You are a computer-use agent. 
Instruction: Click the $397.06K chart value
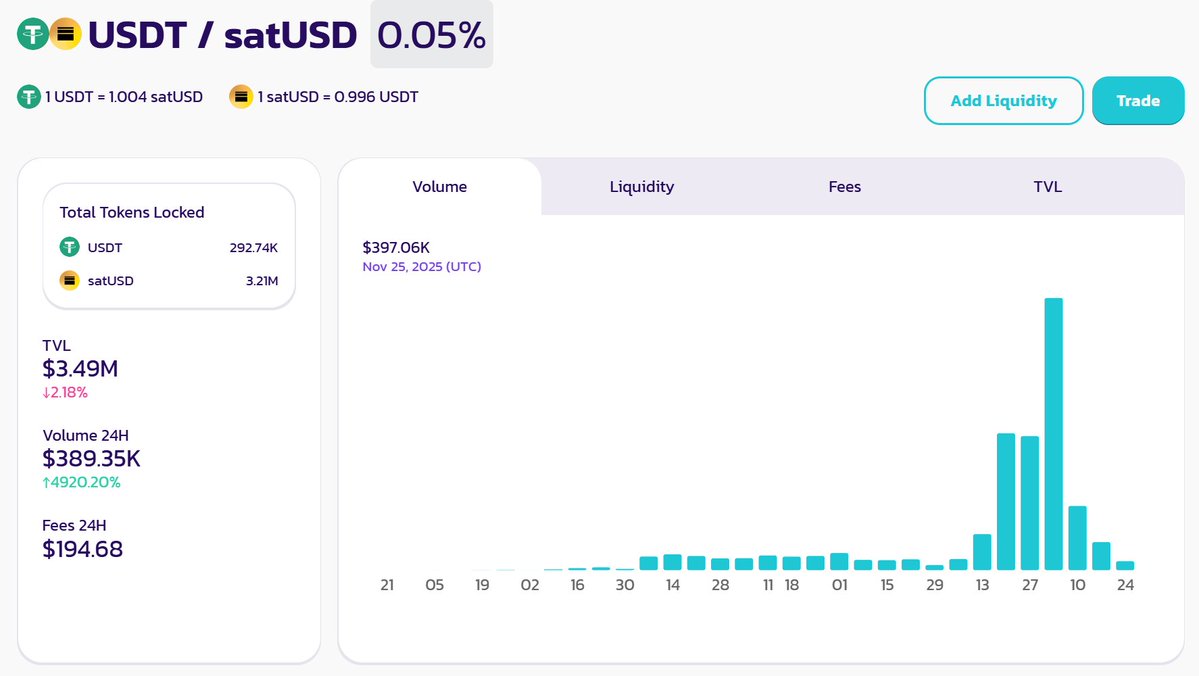point(396,248)
